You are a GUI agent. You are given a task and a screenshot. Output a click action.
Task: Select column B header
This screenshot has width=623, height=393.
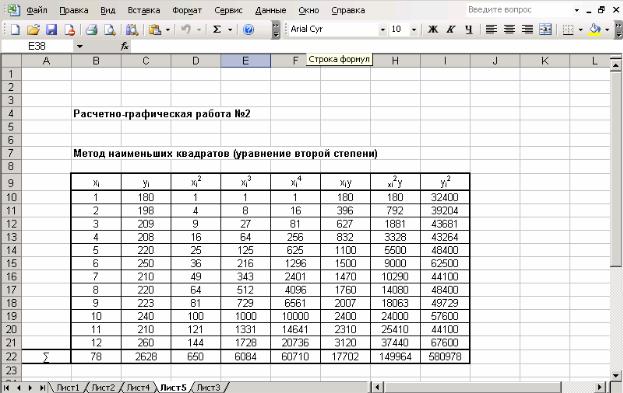point(96,61)
